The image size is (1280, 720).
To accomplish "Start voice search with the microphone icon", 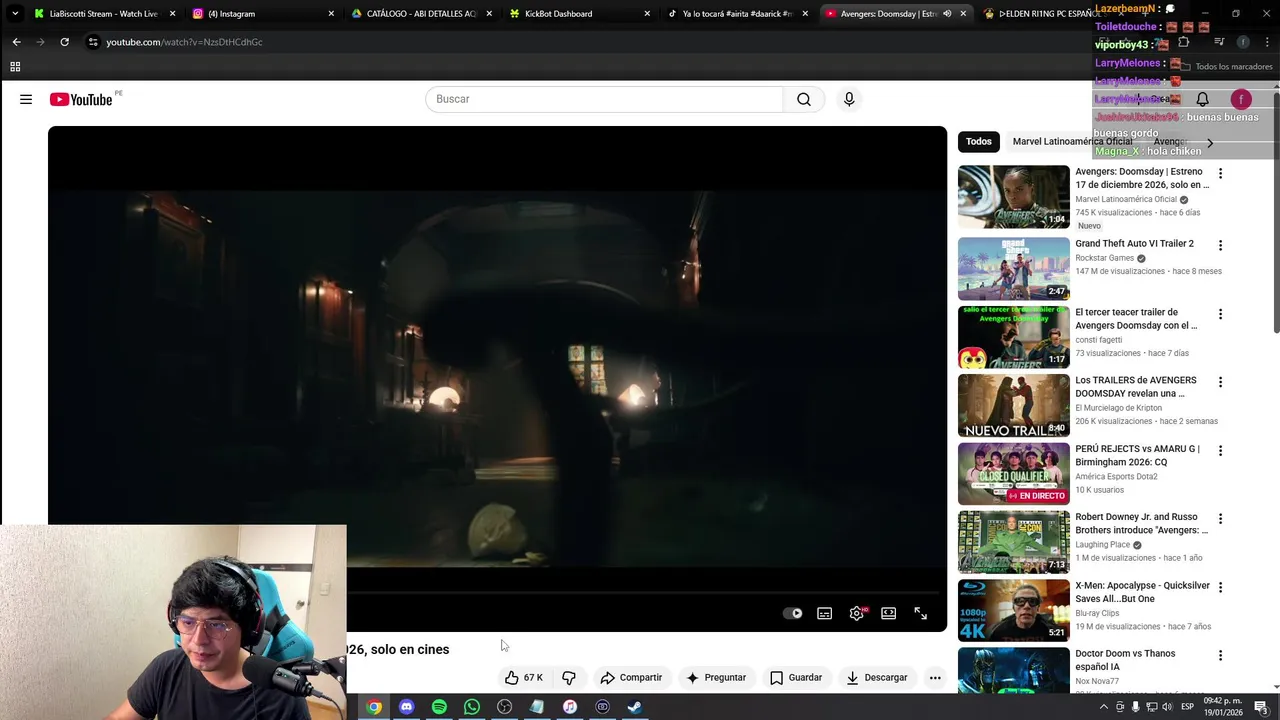I will click(849, 99).
